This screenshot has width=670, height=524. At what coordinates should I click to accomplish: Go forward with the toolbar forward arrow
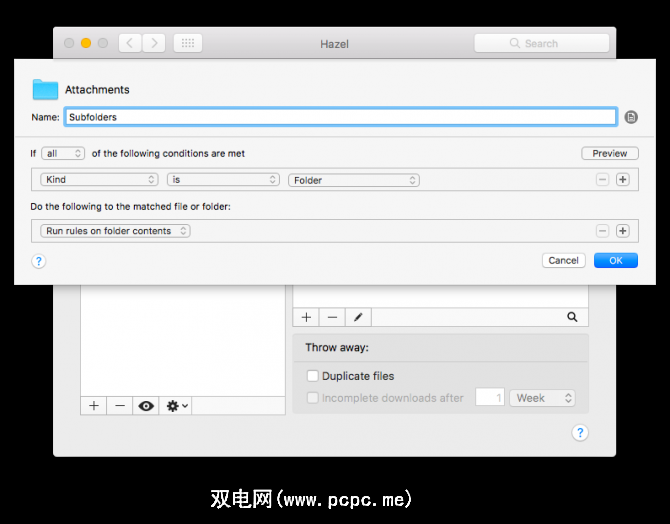pyautogui.click(x=154, y=43)
